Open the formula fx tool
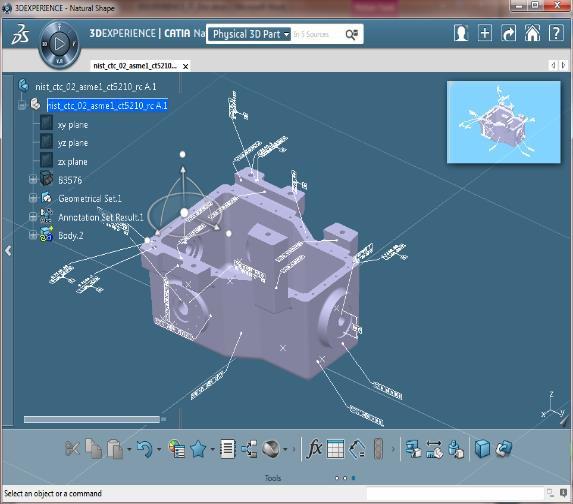Viewport: 573px width, 504px height. [314, 448]
